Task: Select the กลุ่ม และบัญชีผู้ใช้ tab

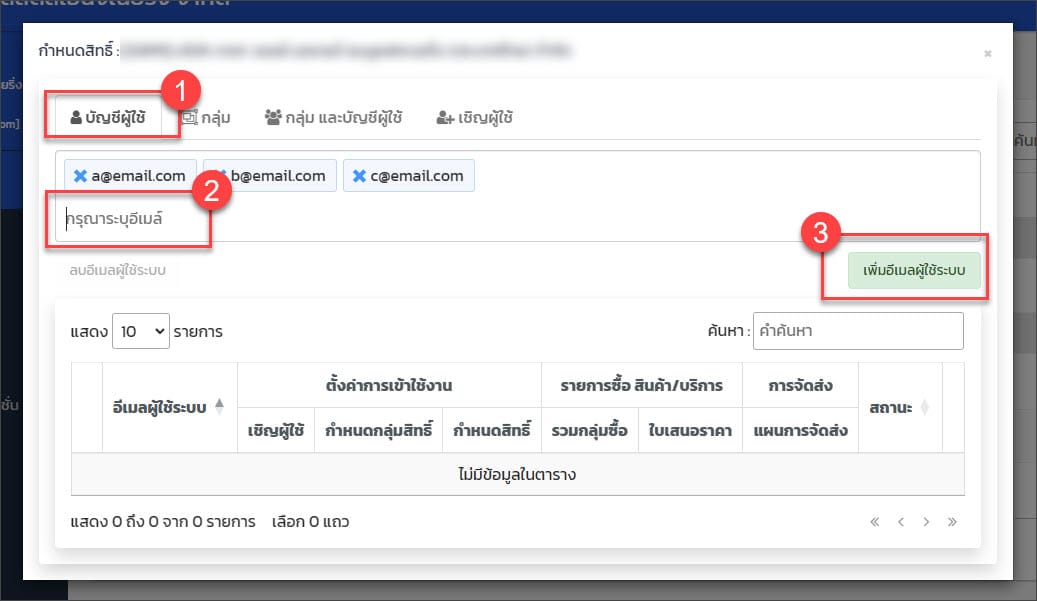Action: point(333,118)
